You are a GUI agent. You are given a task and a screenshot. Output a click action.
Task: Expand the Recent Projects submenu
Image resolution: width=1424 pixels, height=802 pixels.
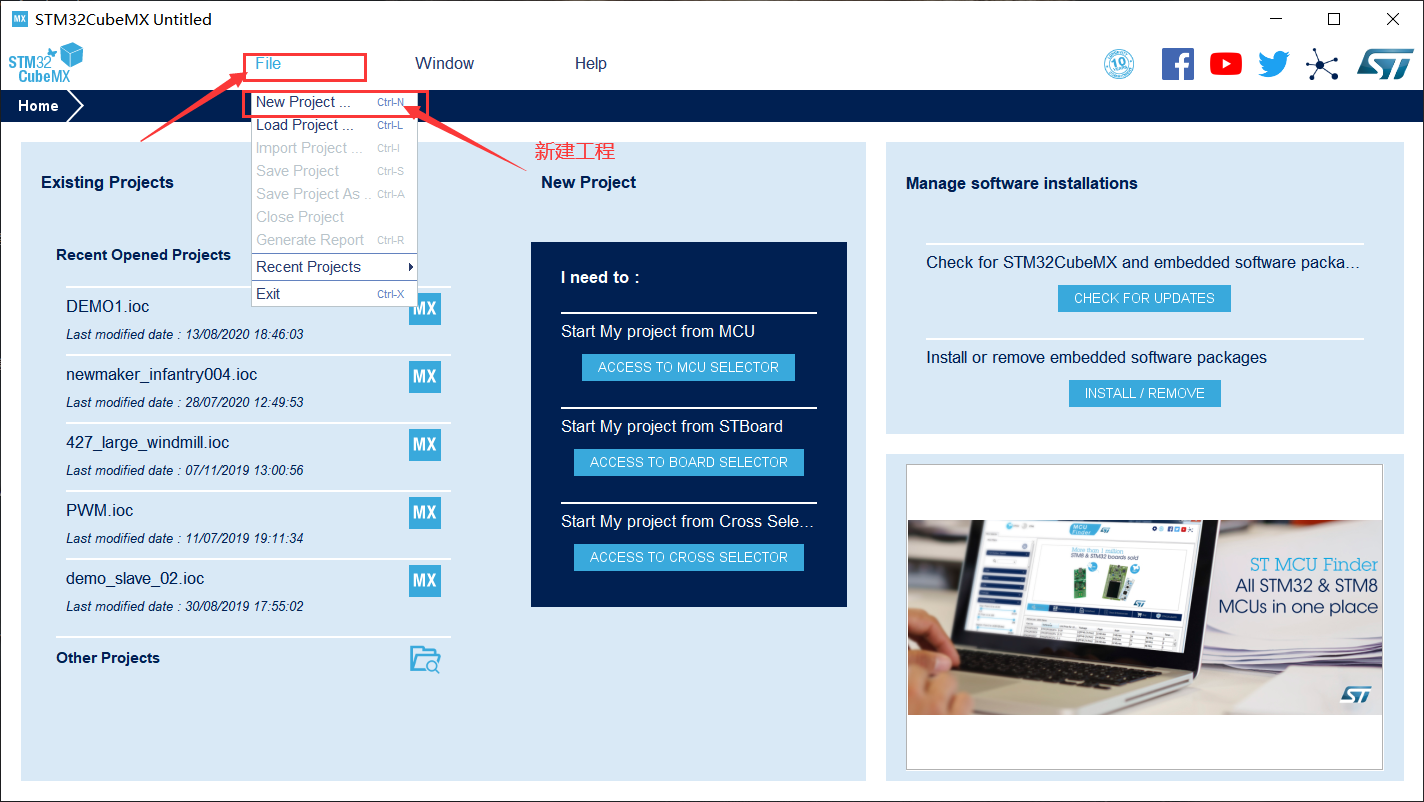(x=334, y=267)
